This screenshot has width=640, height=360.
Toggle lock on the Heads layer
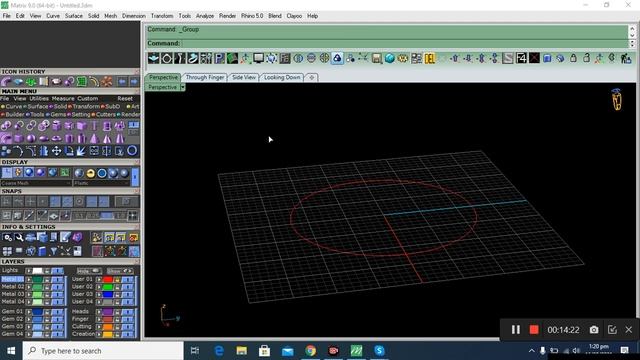[117, 312]
